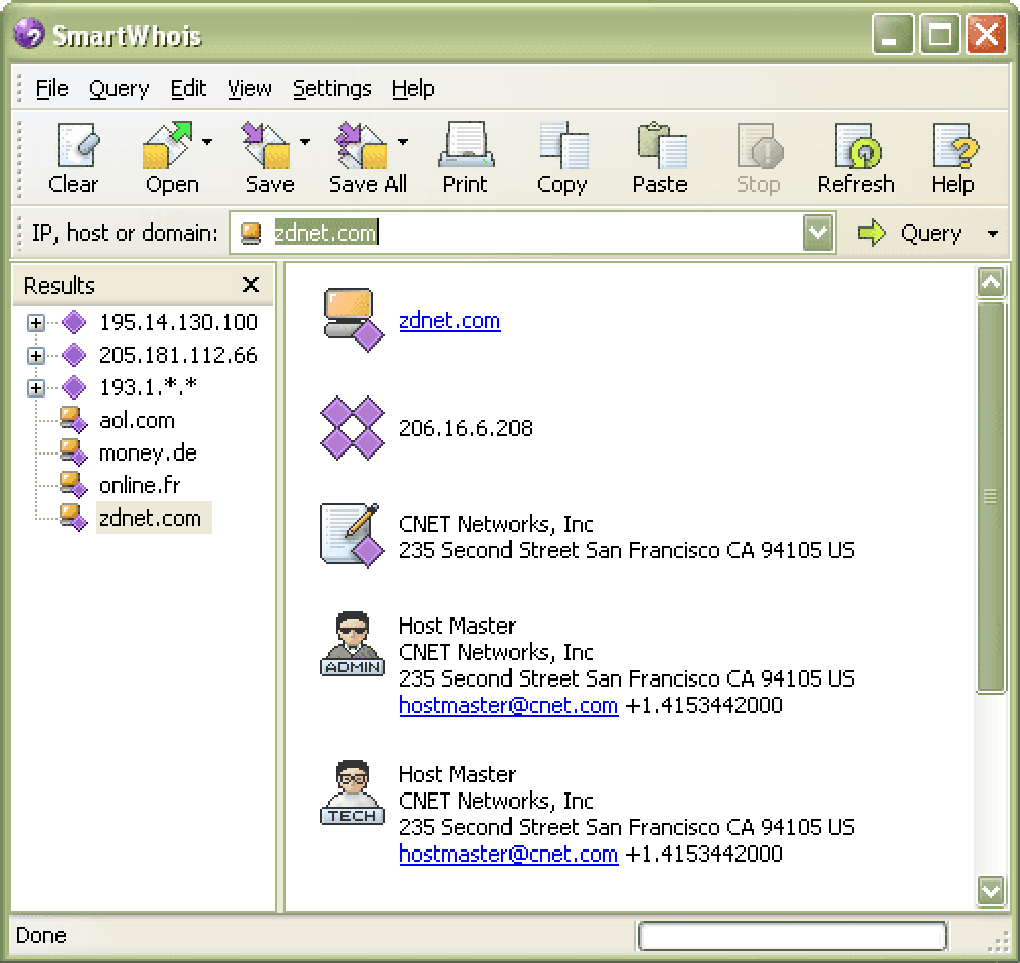Open the Save All dropdown arrow
The image size is (1020, 963).
coord(403,141)
